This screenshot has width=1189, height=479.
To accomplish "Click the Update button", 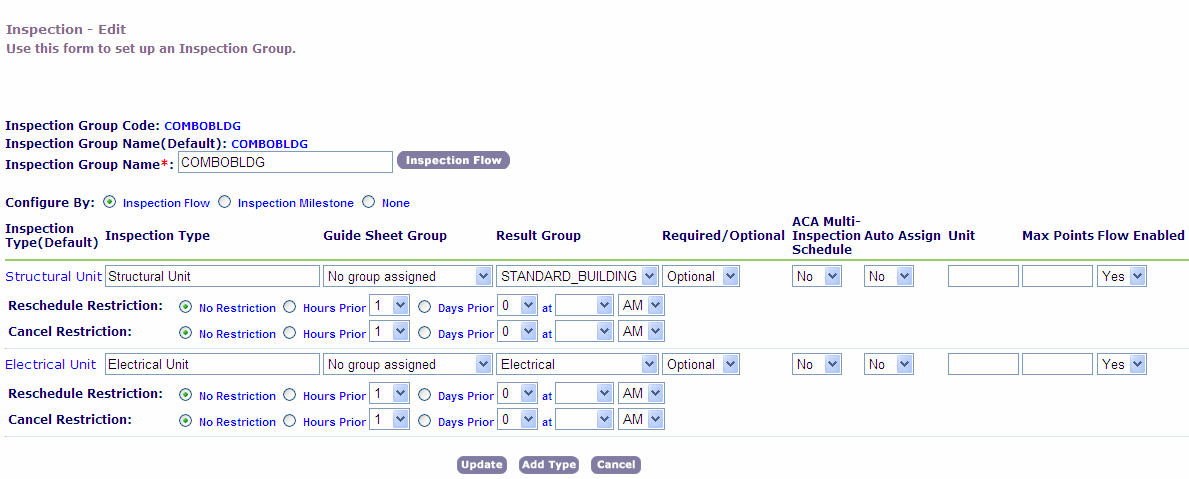I will click(481, 465).
